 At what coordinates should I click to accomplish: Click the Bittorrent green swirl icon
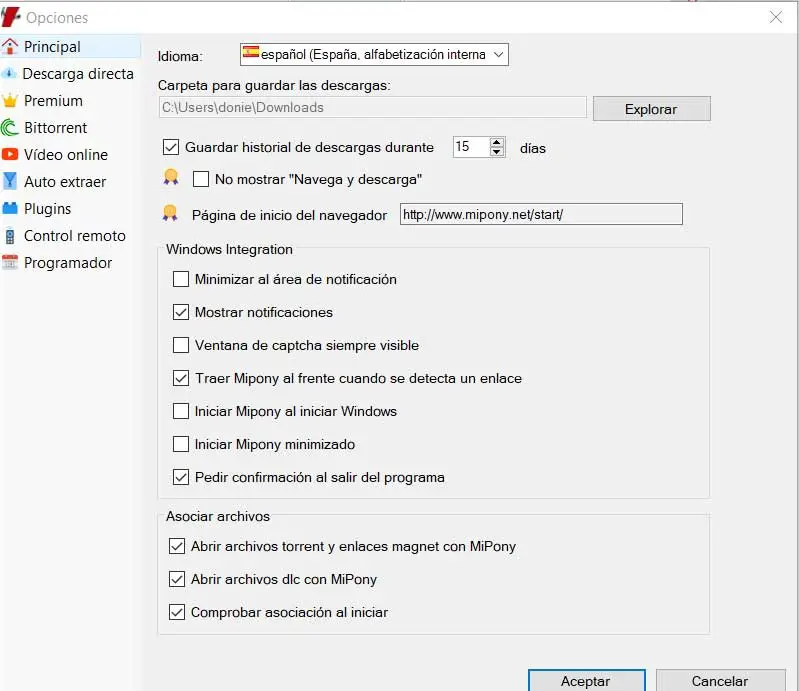click(10, 127)
